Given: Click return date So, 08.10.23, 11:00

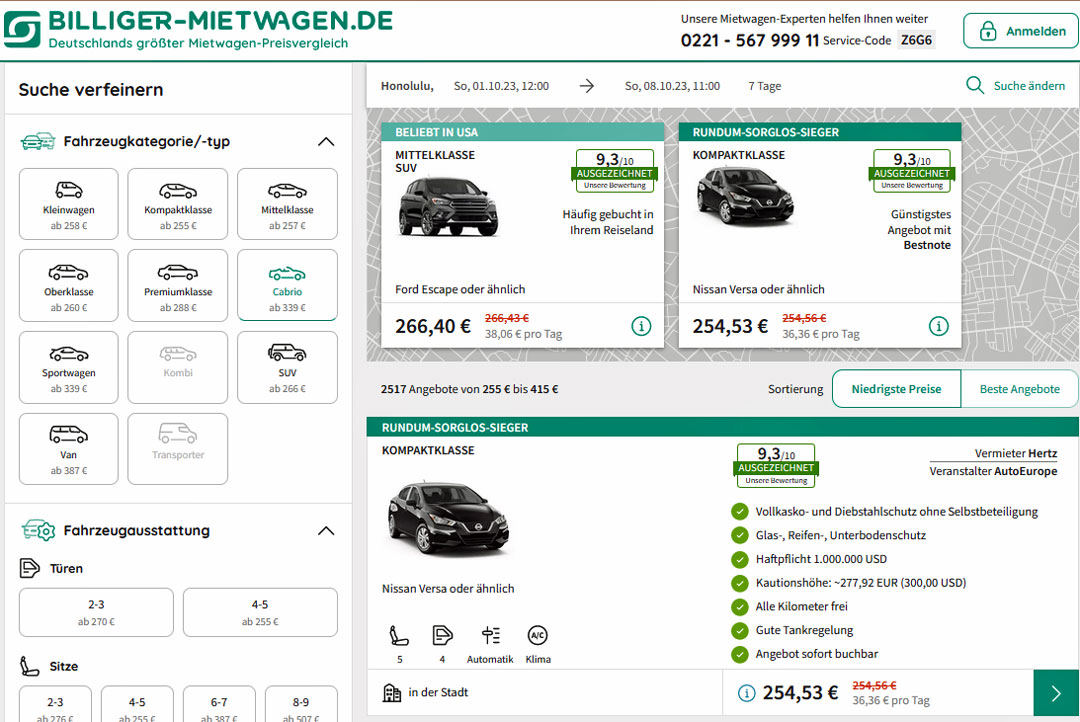Looking at the screenshot, I should coord(672,86).
